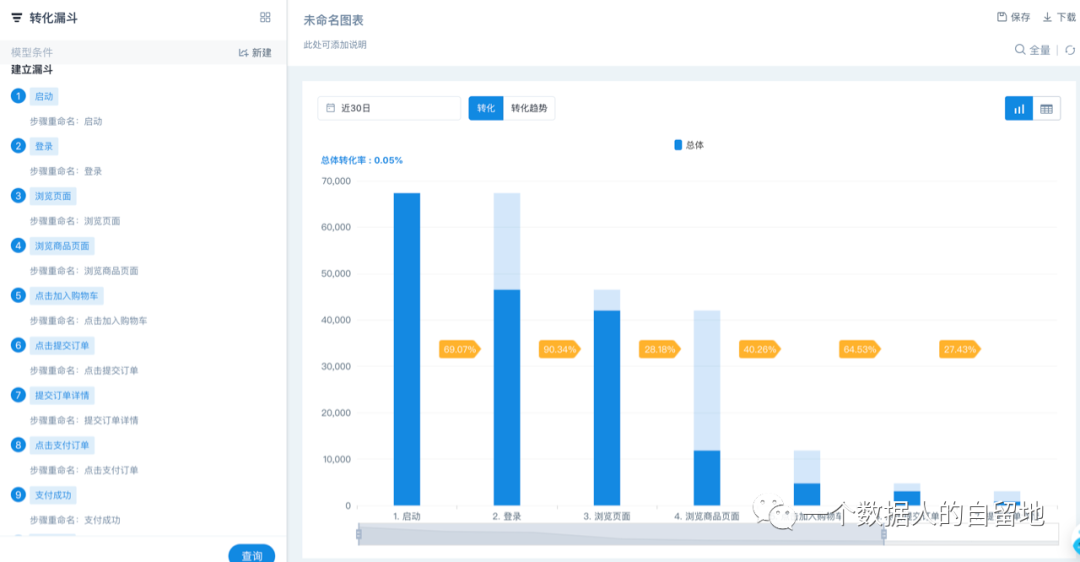The height and width of the screenshot is (562, 1080).
Task: Select funnel step 1 启动 tag
Action: point(44,97)
